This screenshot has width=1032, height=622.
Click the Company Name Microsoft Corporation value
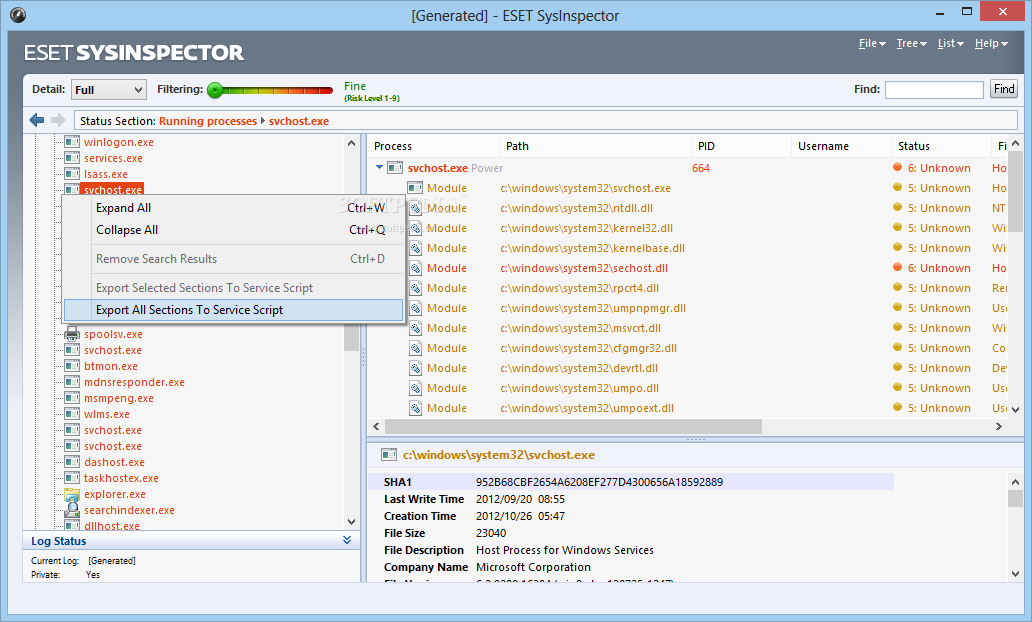pyautogui.click(x=533, y=567)
